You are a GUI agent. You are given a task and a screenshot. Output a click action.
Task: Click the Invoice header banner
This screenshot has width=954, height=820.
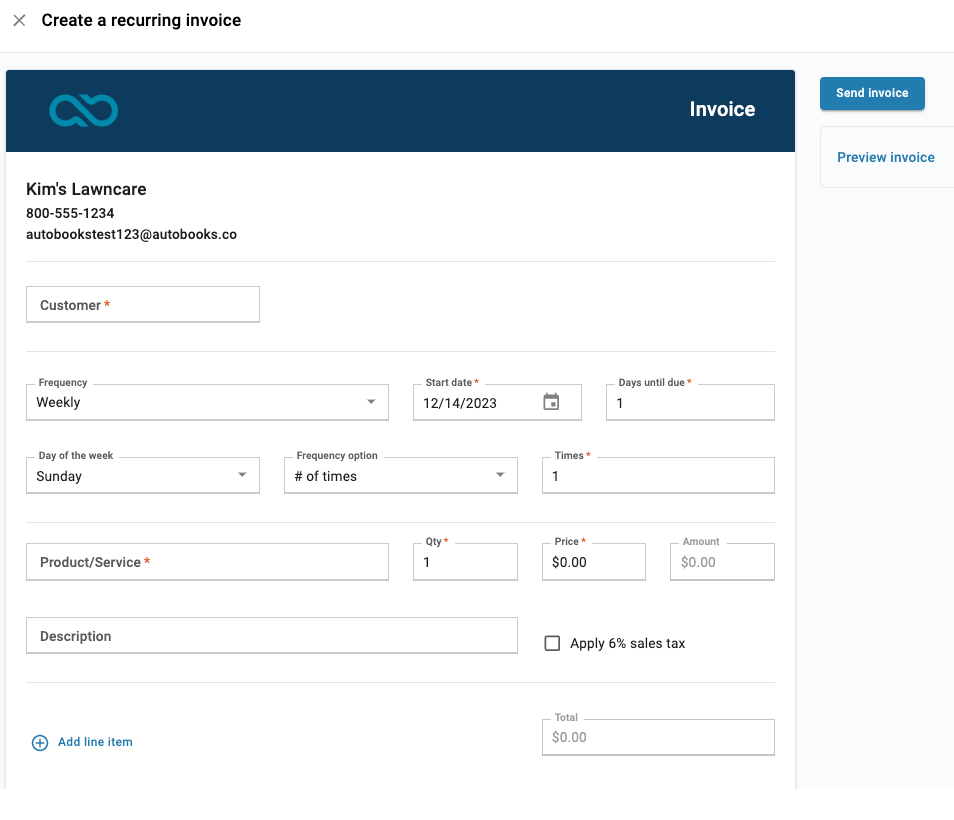point(400,110)
